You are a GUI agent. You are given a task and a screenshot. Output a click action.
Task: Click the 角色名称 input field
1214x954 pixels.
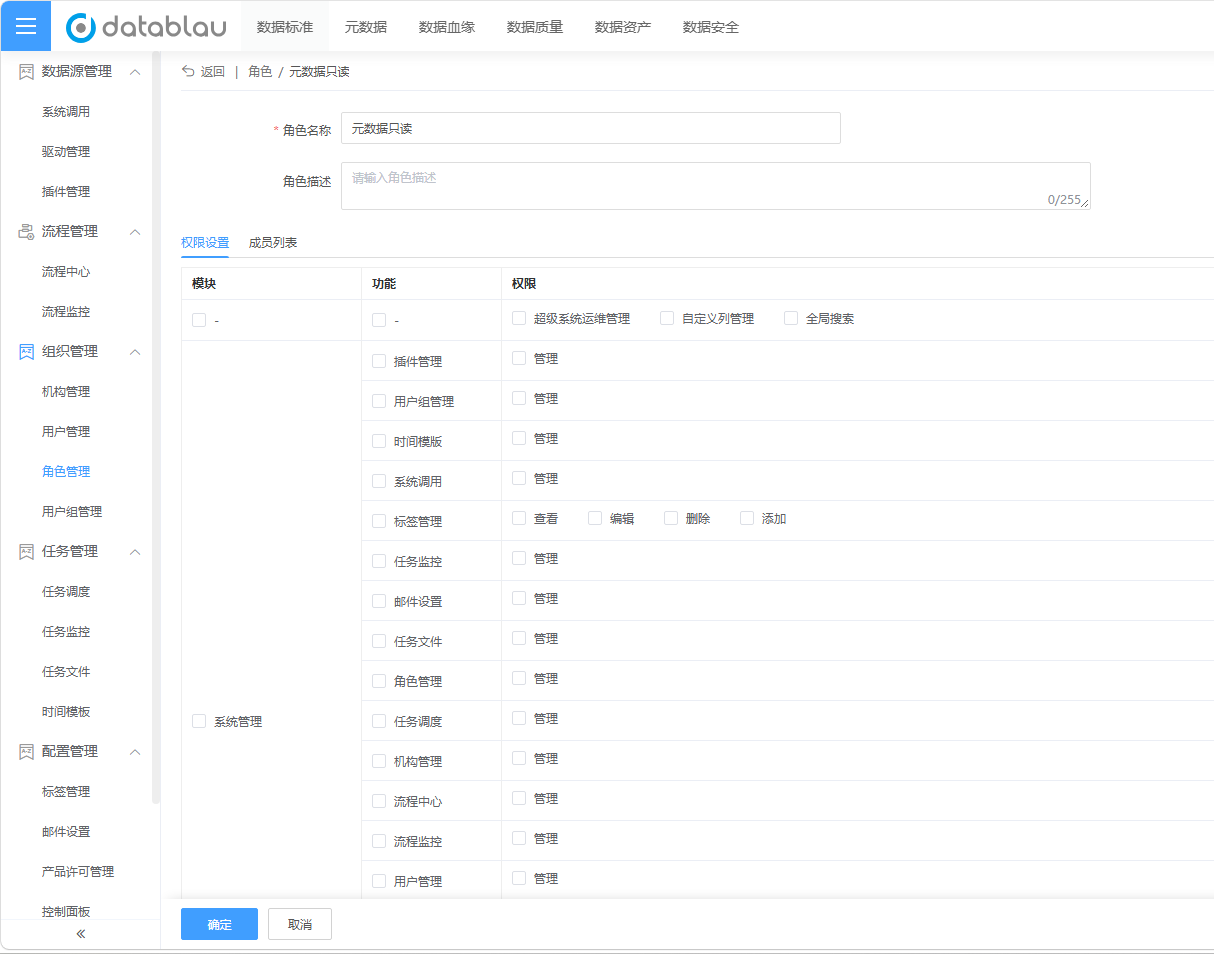coord(591,128)
